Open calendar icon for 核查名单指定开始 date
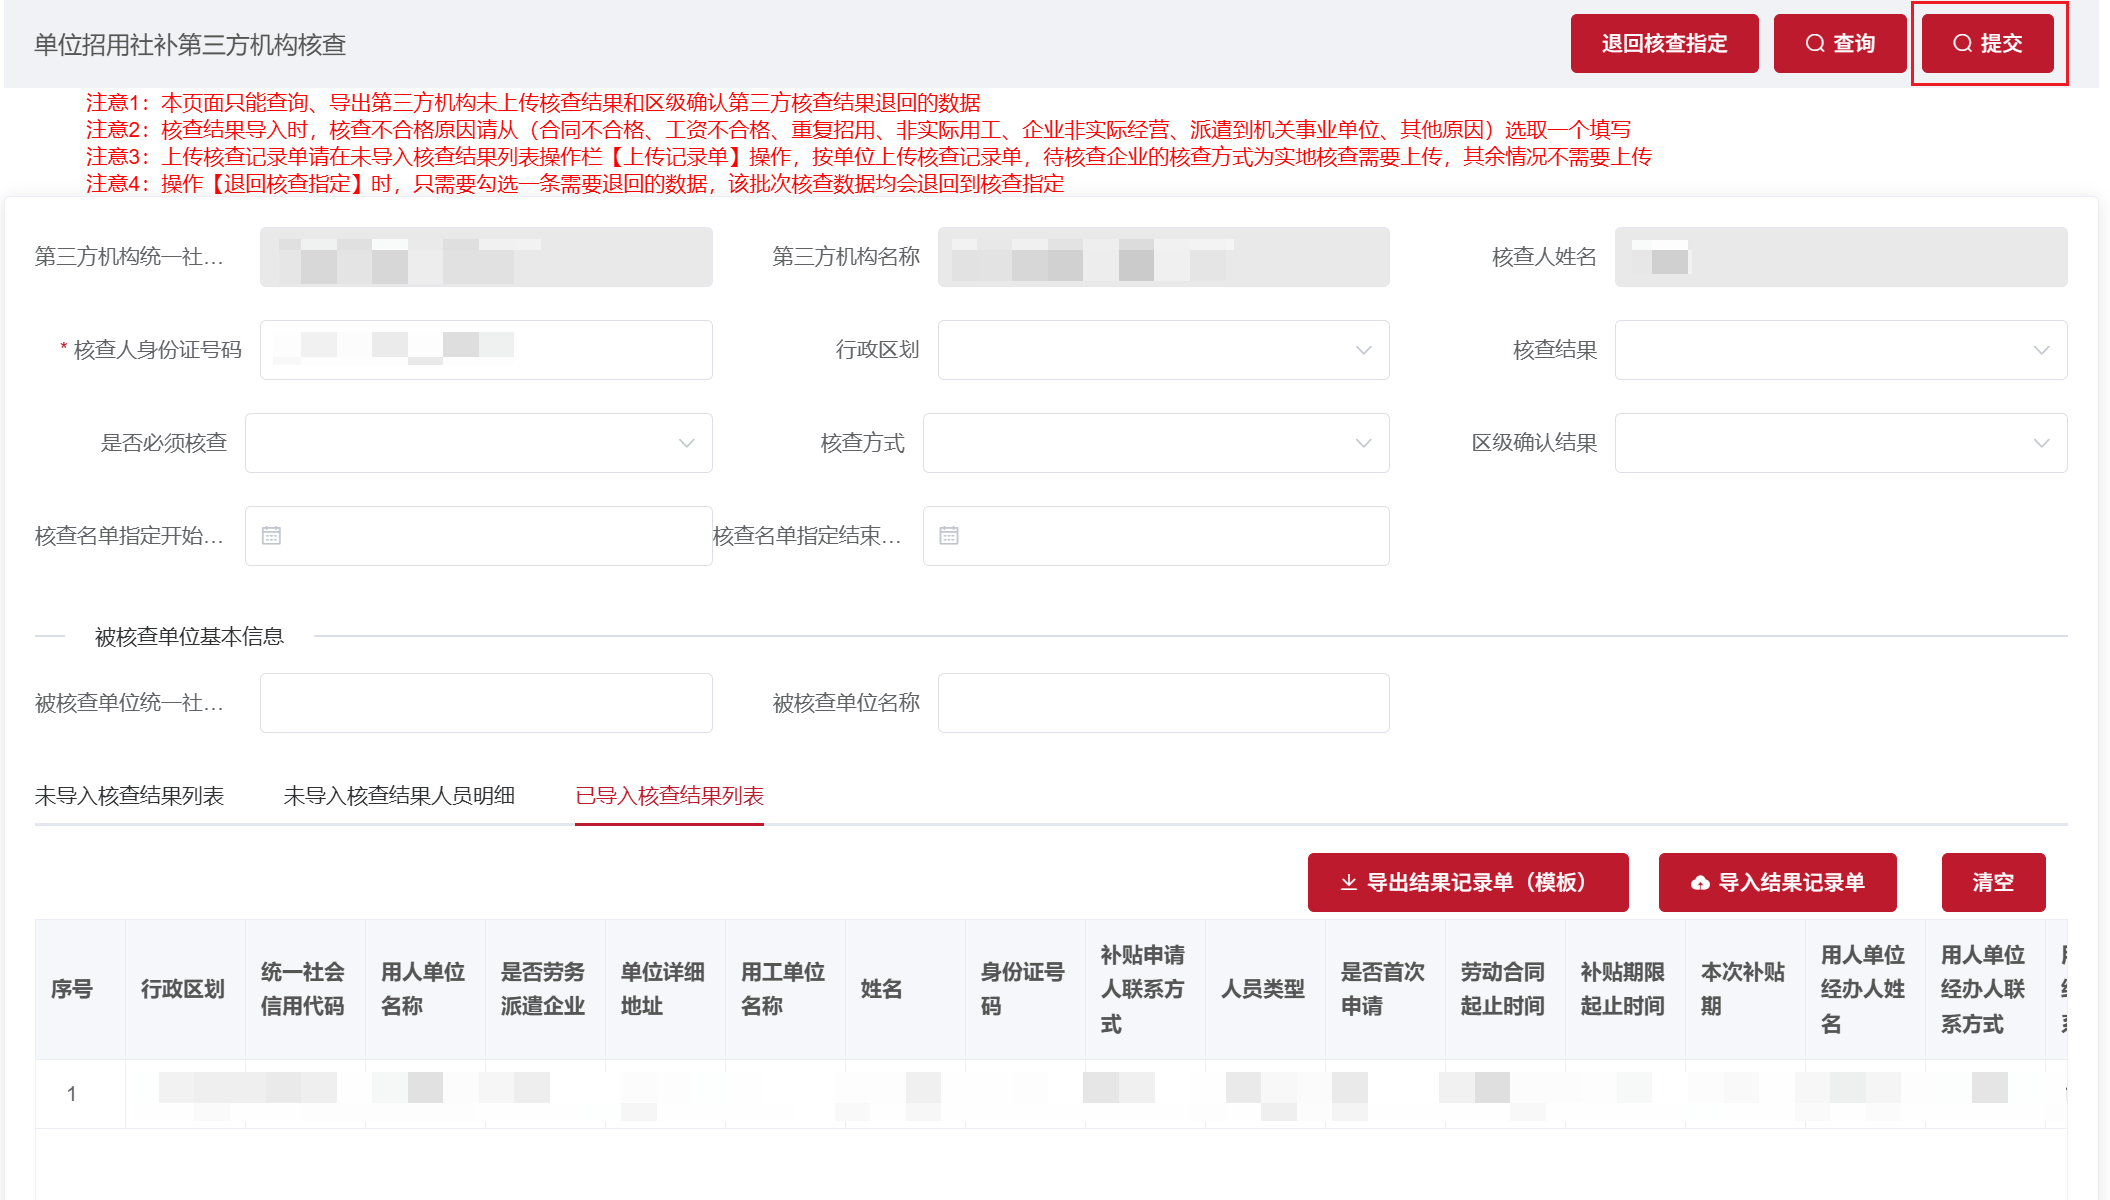This screenshot has width=2110, height=1200. pos(271,536)
